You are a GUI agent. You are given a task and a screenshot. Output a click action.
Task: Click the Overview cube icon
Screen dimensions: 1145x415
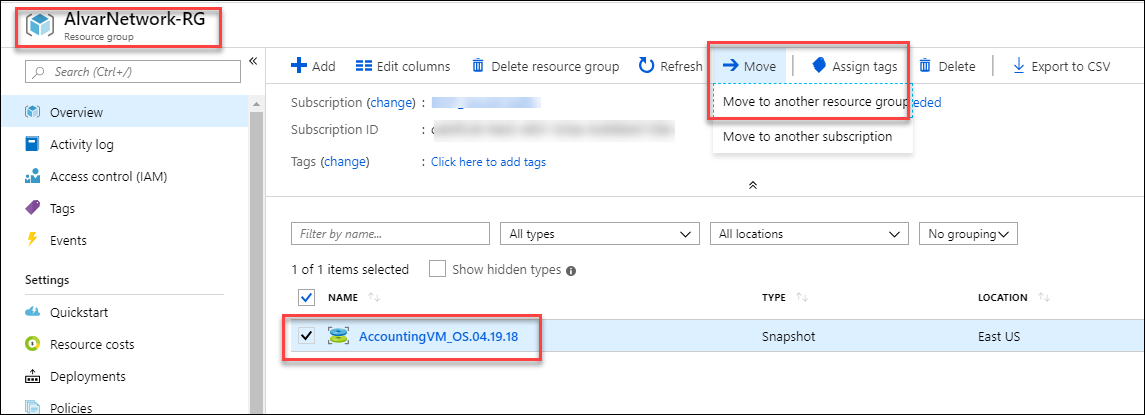pyautogui.click(x=32, y=113)
